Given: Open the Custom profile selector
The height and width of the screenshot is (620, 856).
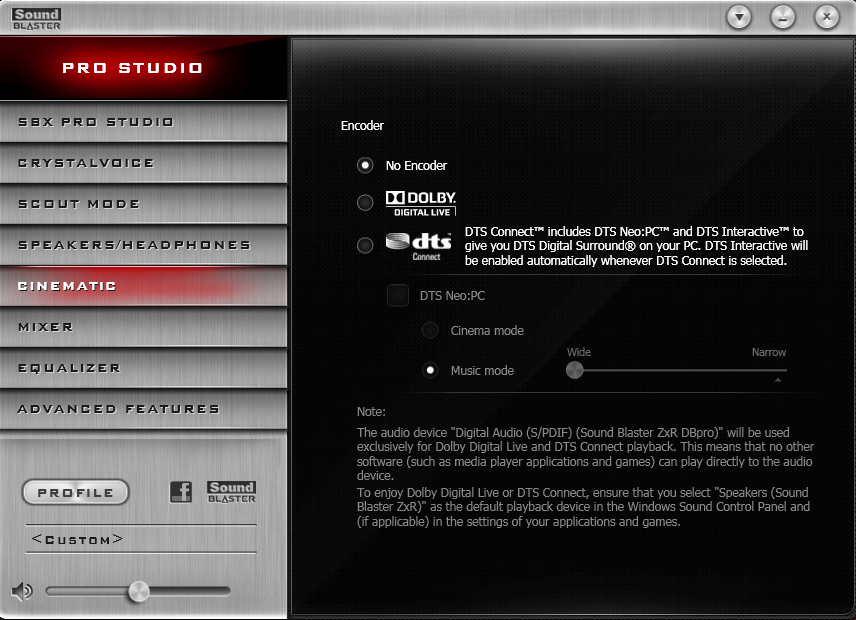Looking at the screenshot, I should click(141, 539).
